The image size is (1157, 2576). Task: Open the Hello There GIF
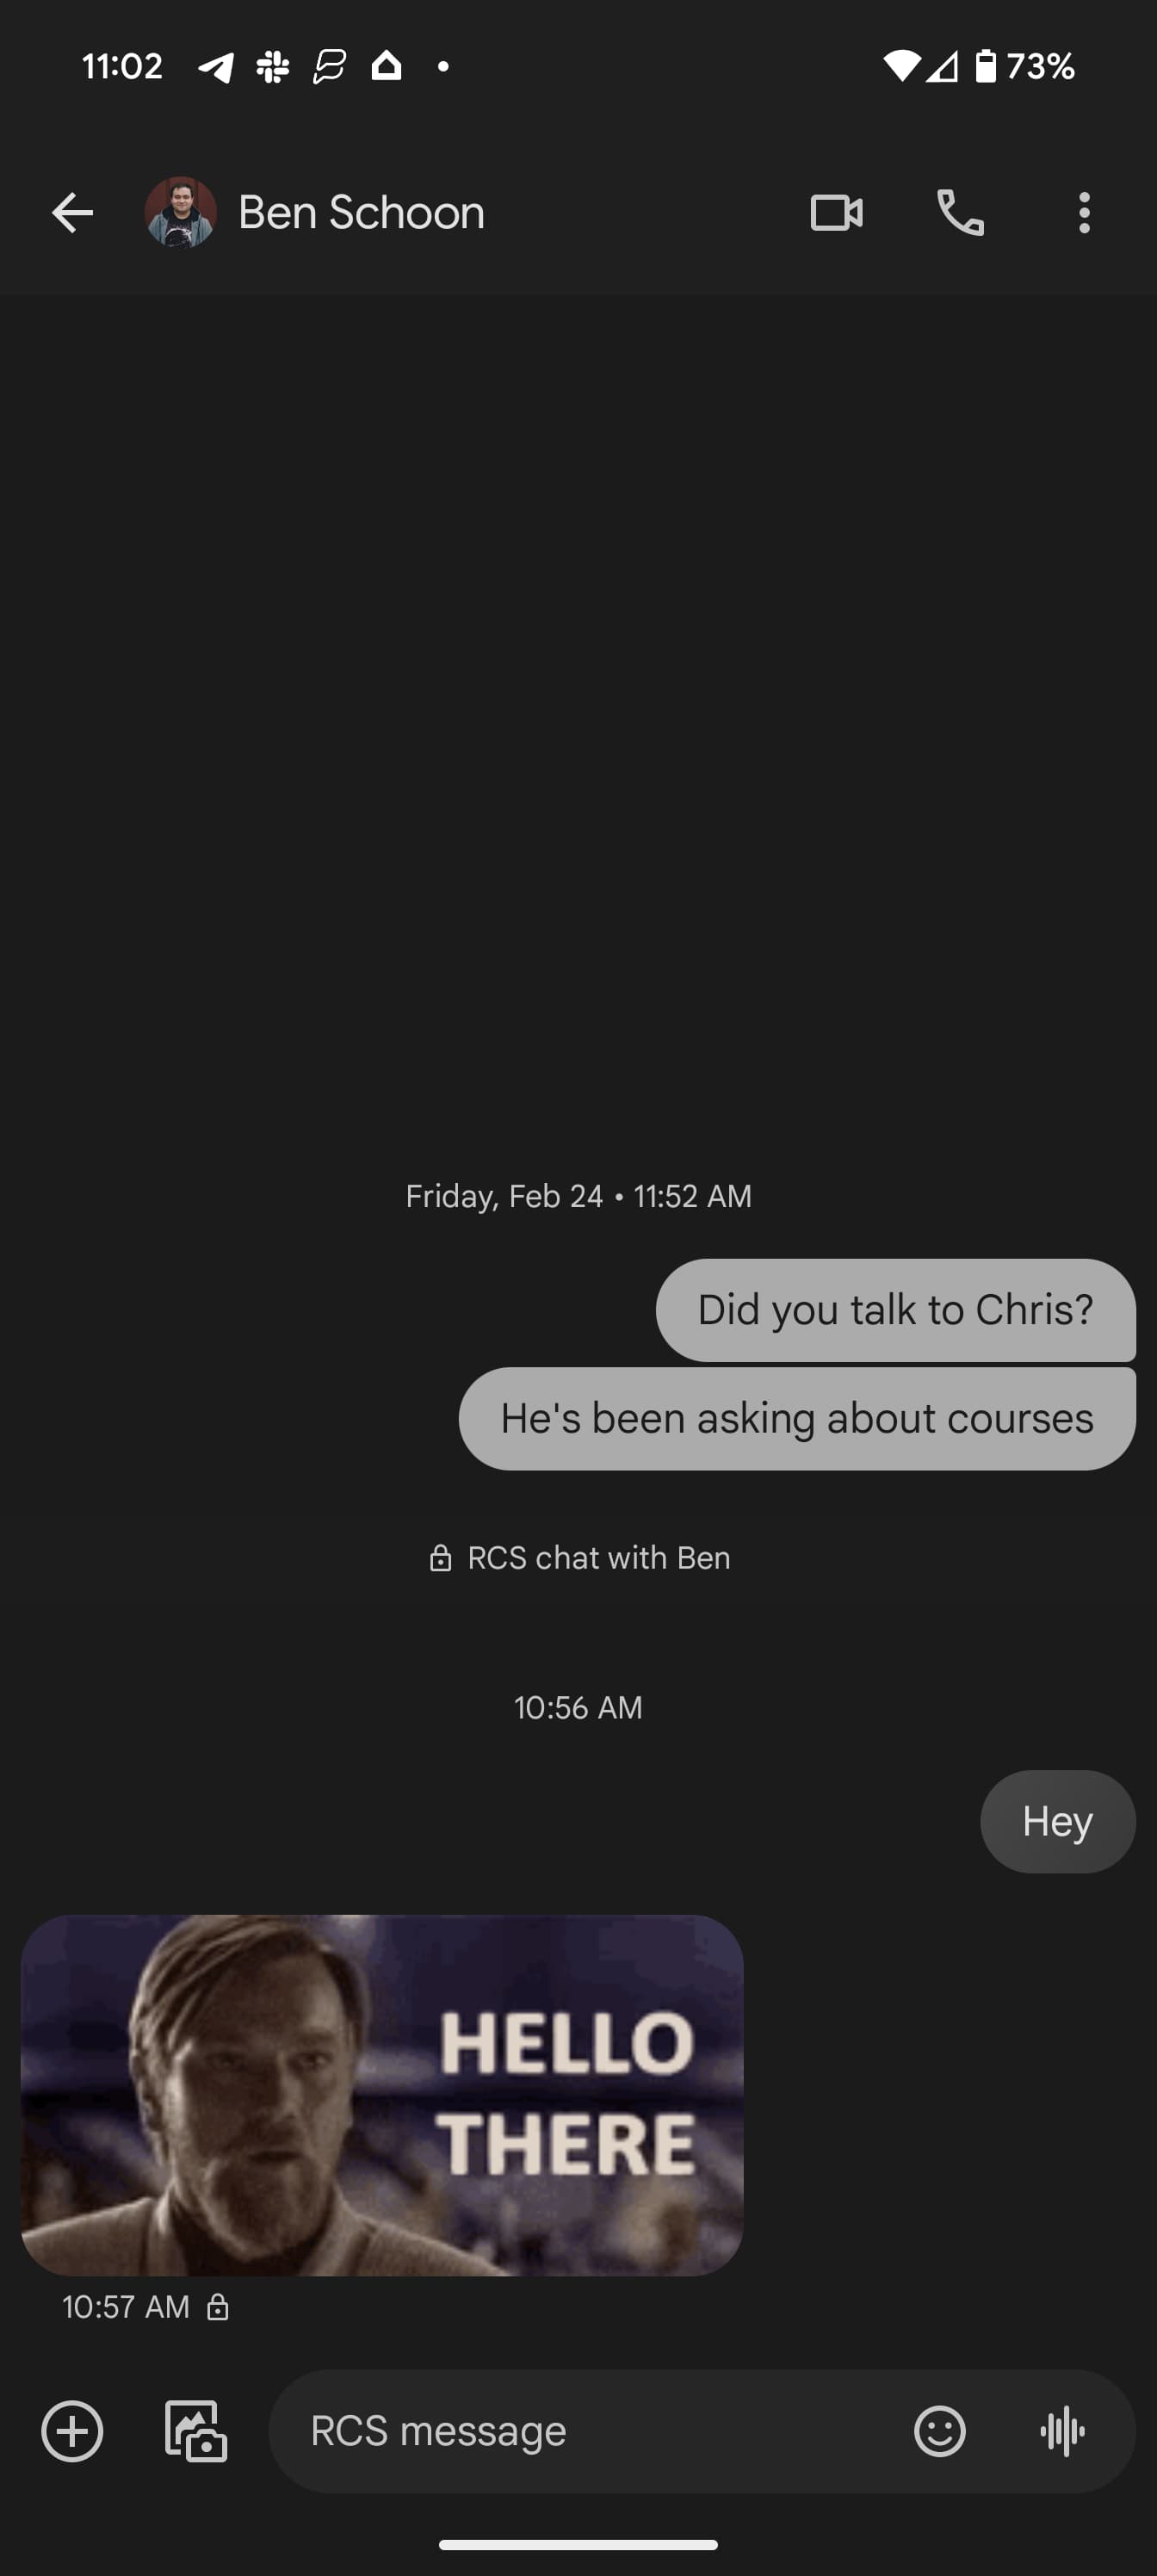tap(382, 2095)
